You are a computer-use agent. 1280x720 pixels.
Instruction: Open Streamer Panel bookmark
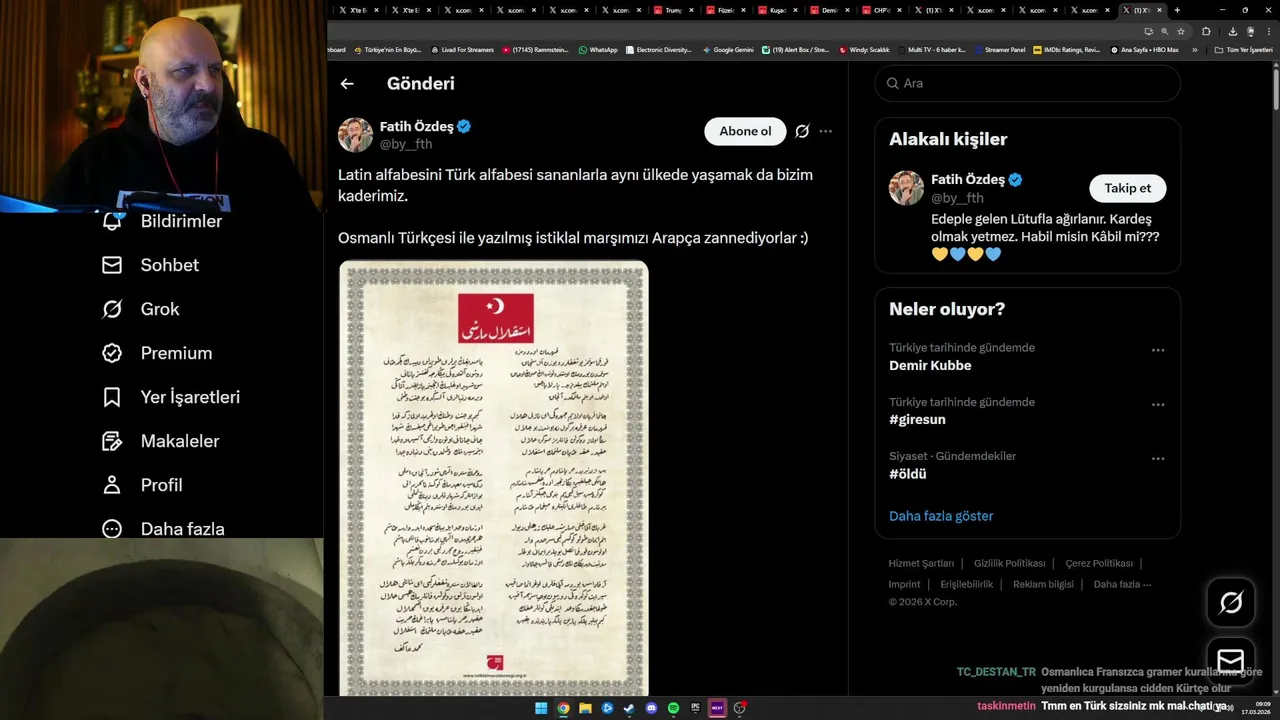999,49
